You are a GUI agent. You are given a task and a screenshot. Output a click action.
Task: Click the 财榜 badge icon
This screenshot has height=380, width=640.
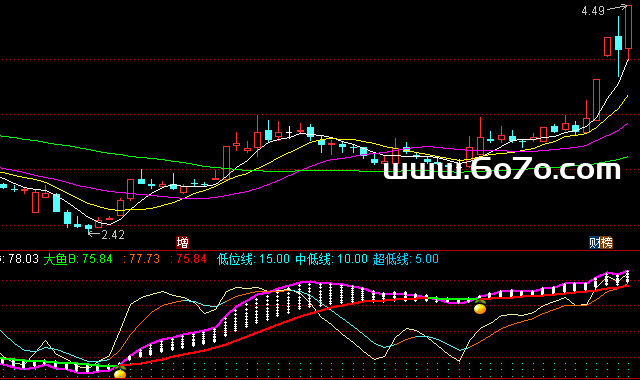tap(601, 242)
